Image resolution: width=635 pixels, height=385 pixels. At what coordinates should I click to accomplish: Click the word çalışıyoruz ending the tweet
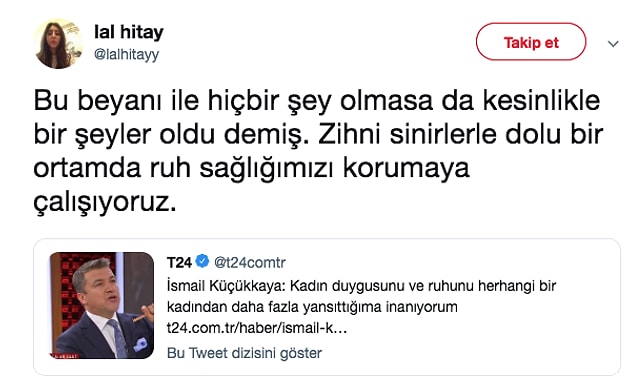105,202
